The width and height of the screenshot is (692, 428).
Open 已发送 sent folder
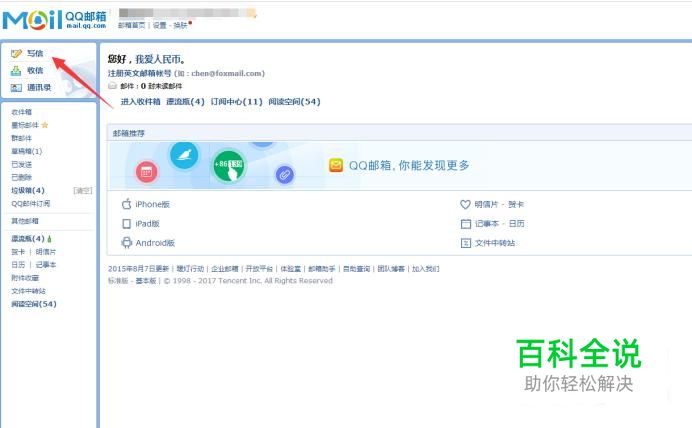point(22,164)
